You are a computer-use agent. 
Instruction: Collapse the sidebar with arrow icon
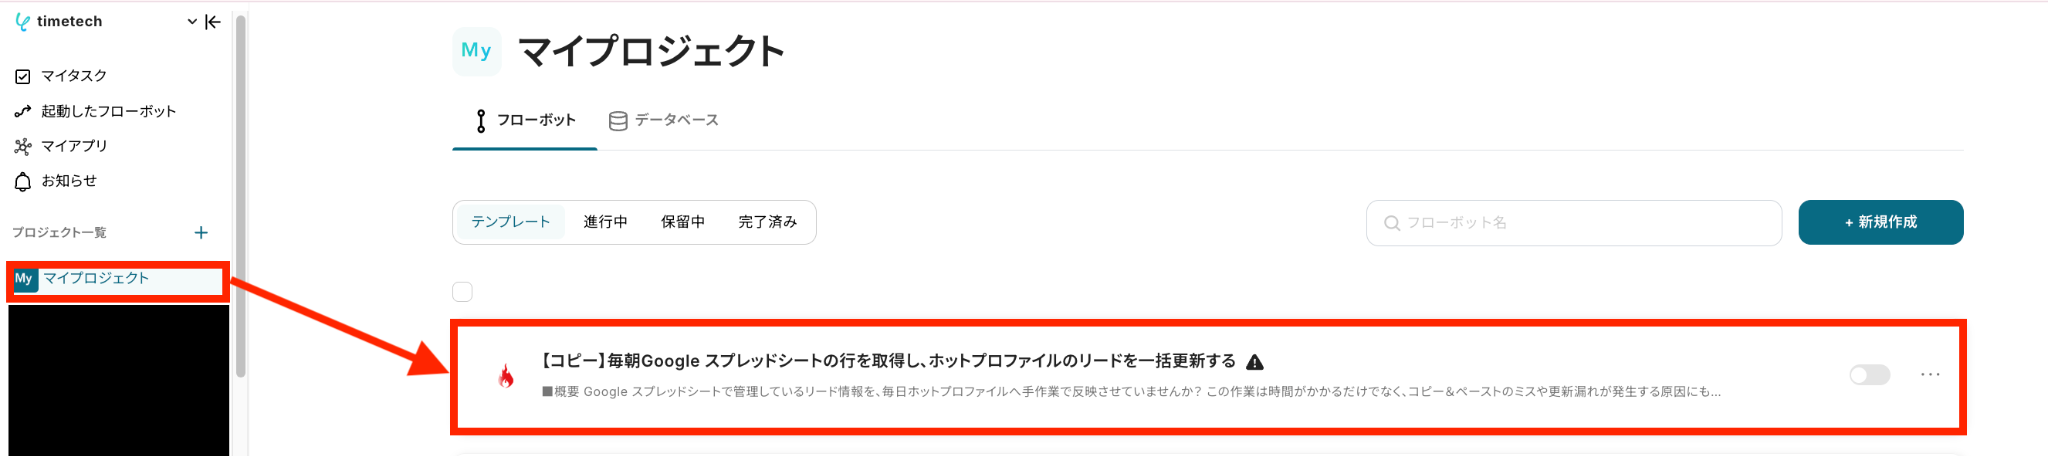tap(213, 22)
